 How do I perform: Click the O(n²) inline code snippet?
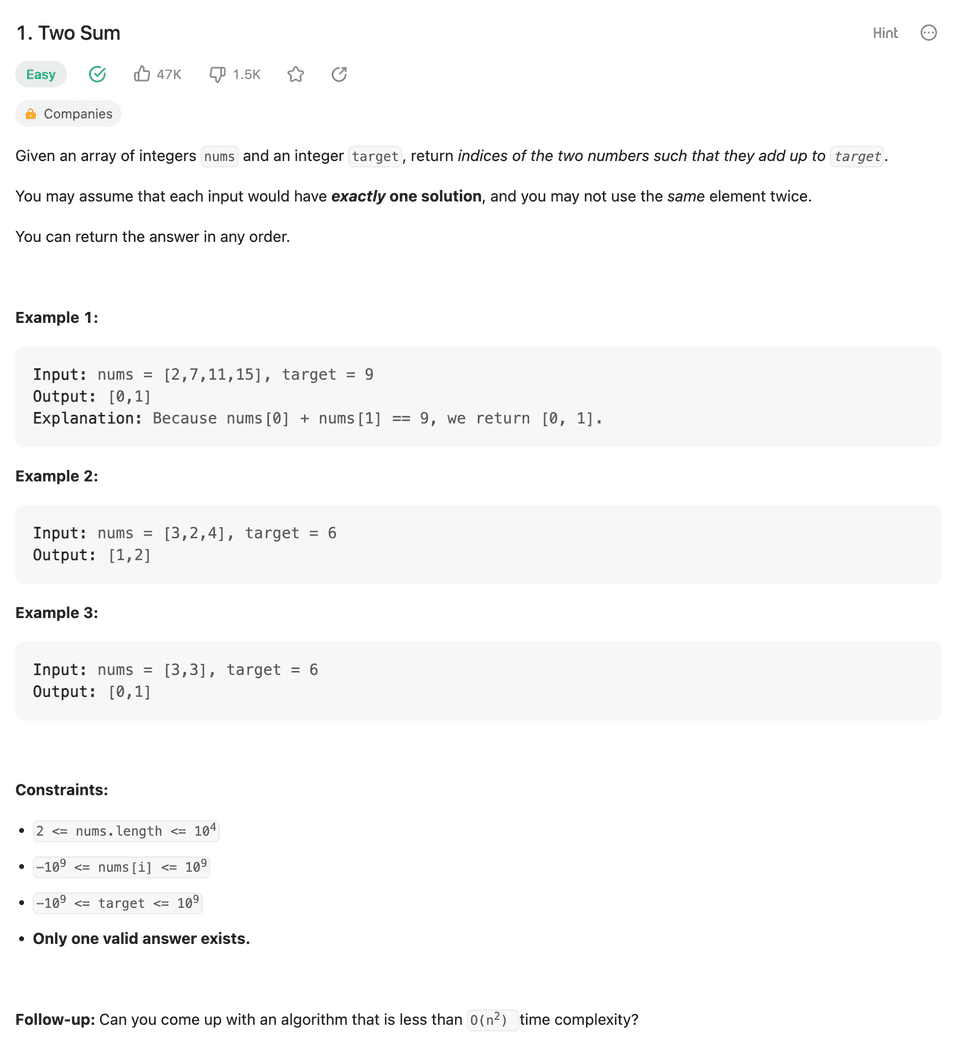(491, 1020)
